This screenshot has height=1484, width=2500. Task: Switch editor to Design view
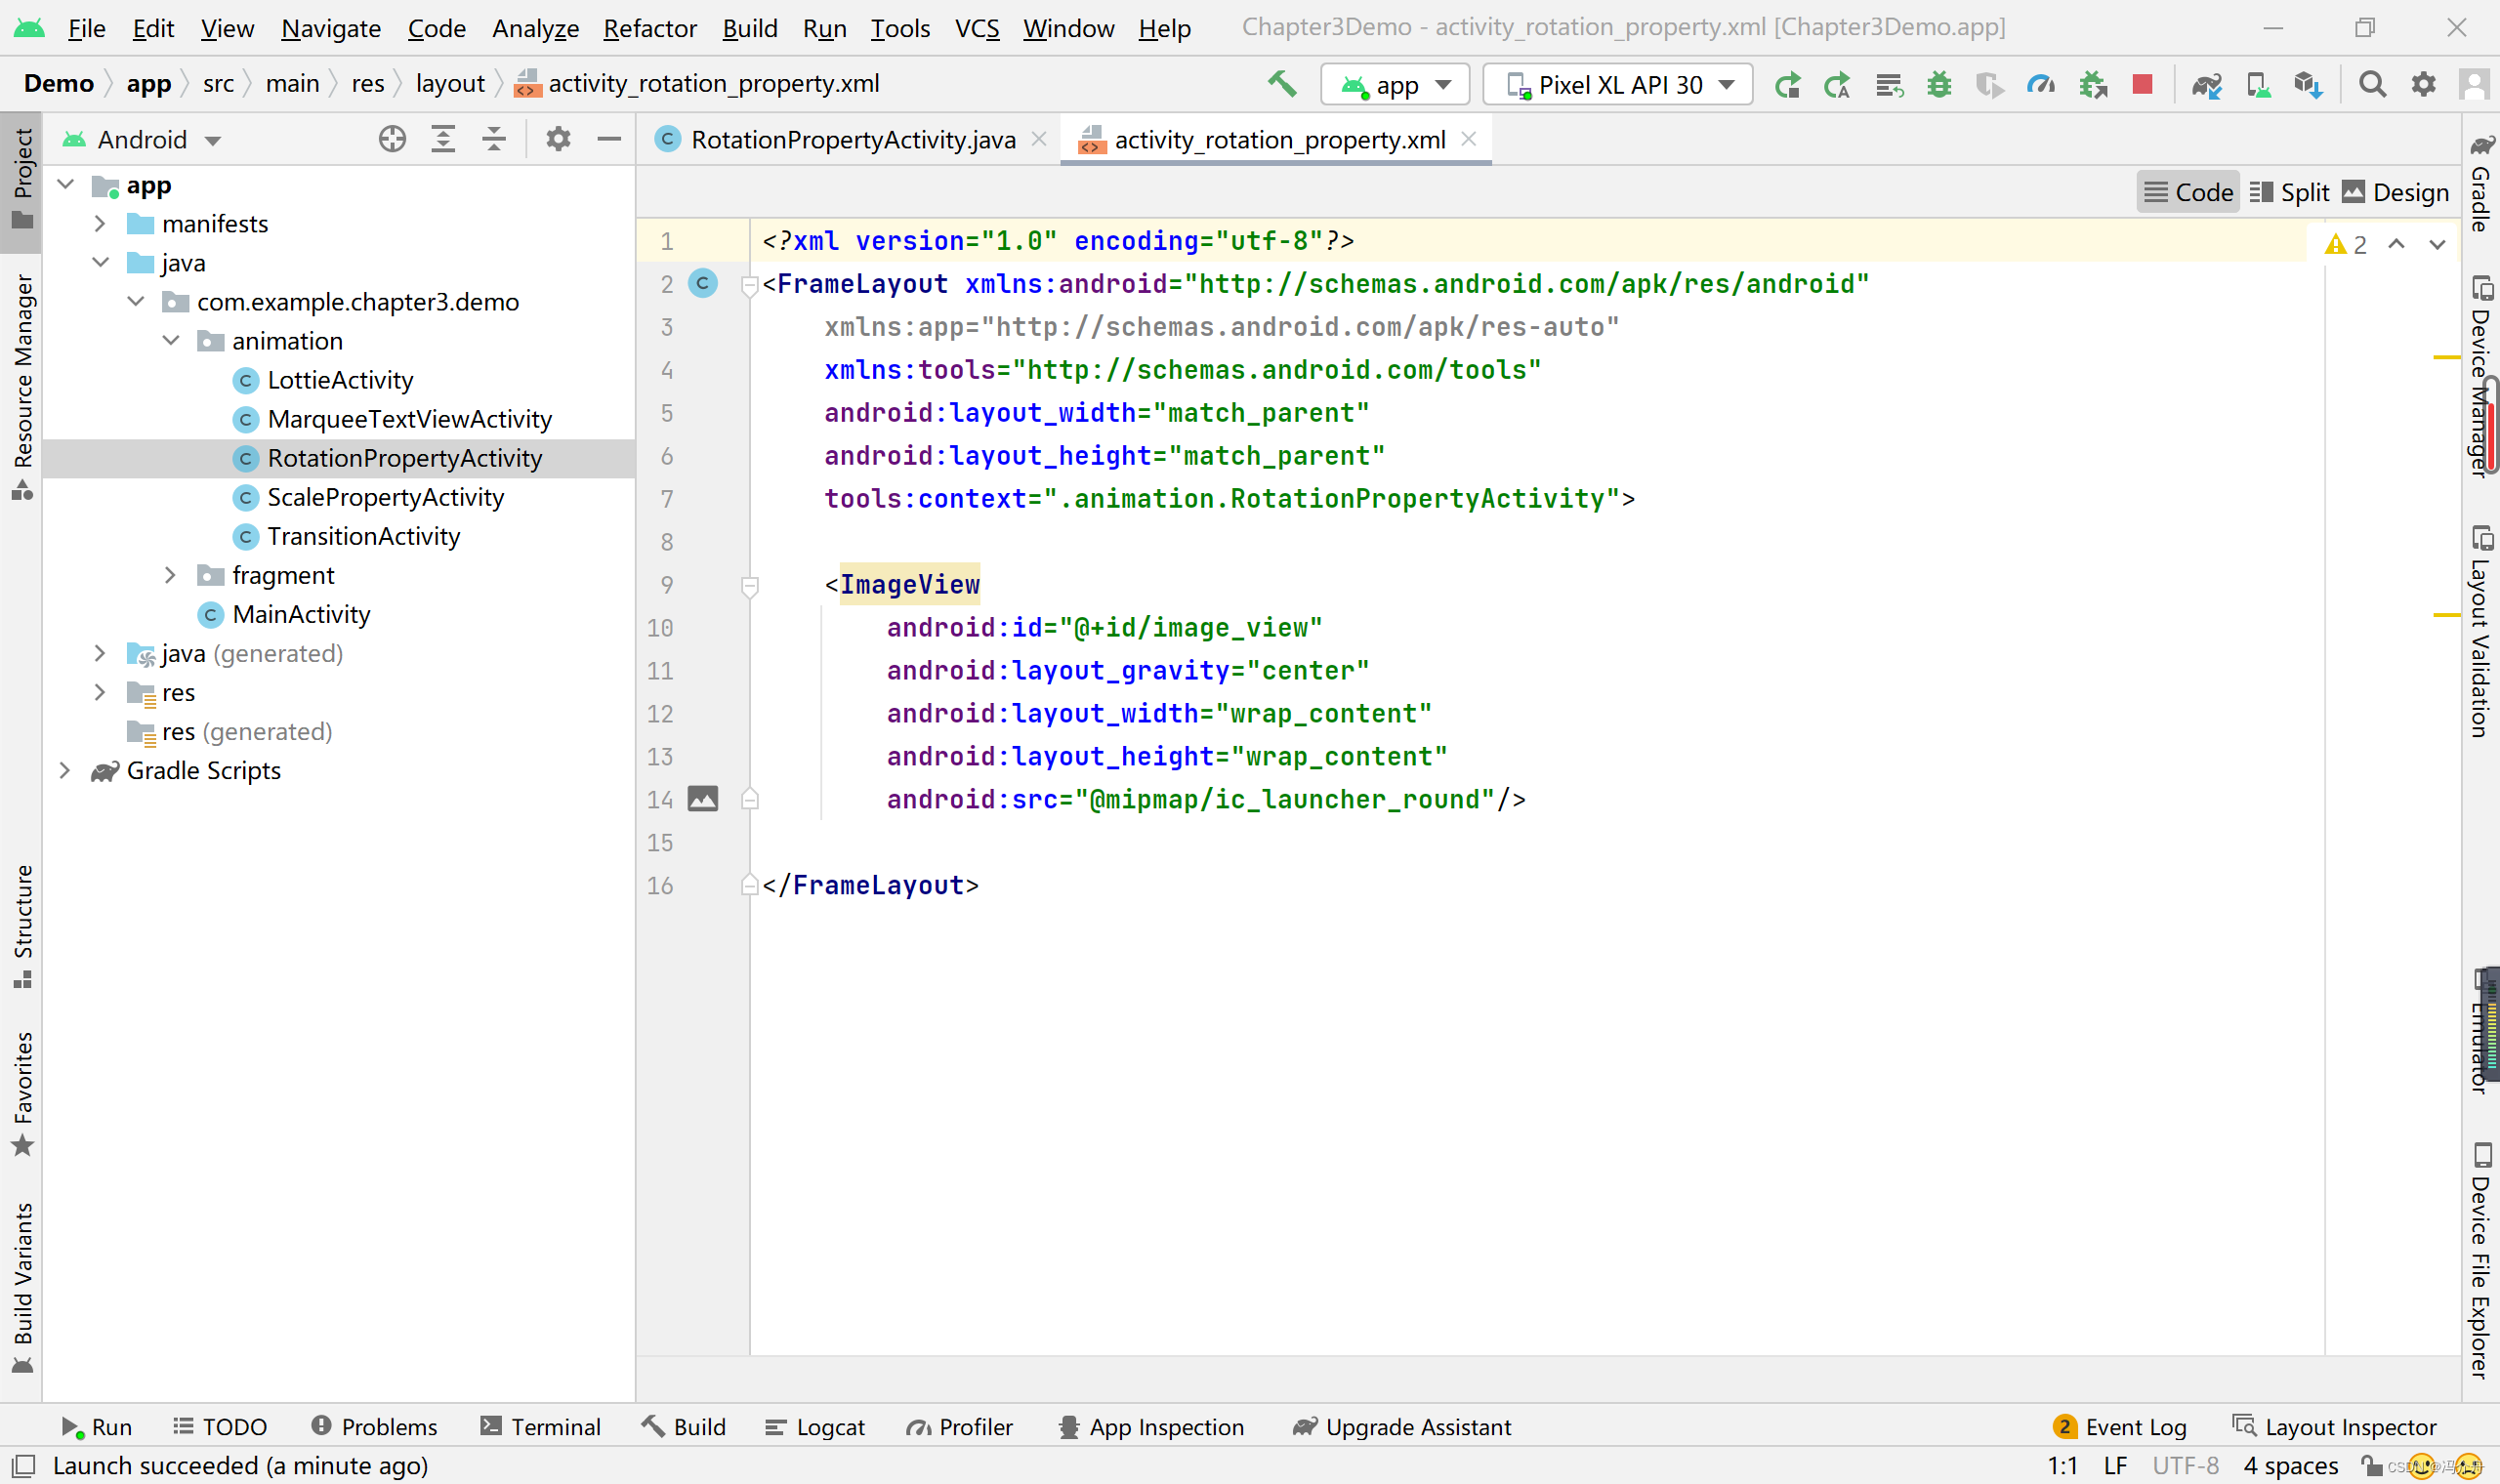coord(2396,192)
